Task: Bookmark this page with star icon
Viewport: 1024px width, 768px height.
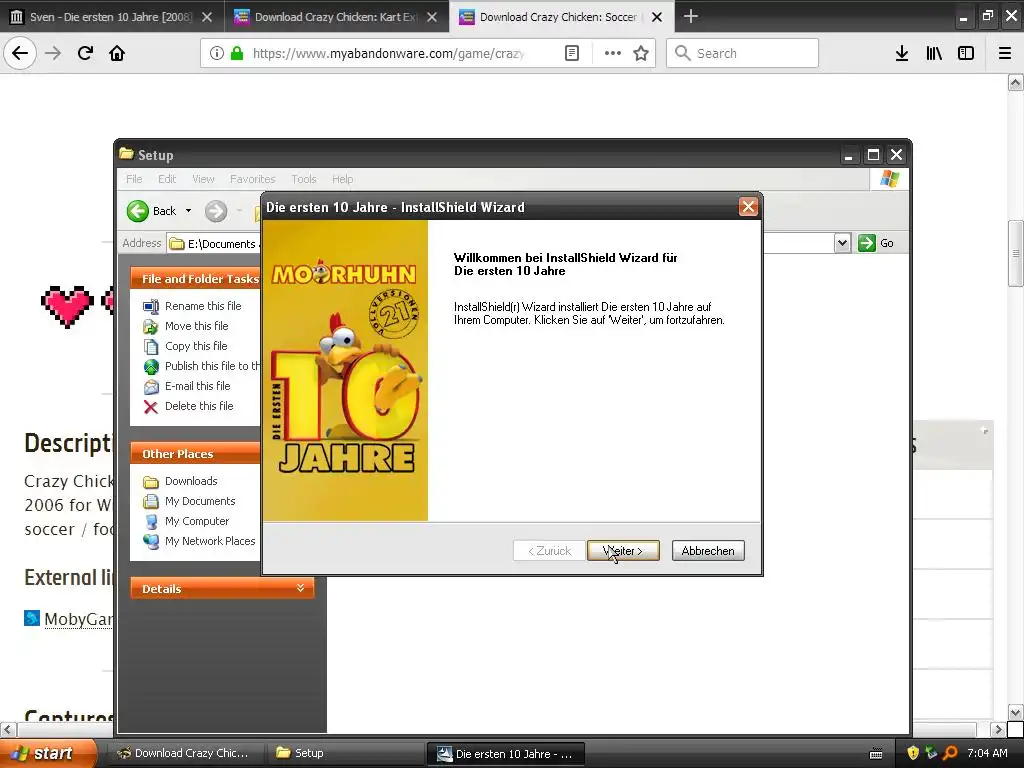Action: pos(641,53)
